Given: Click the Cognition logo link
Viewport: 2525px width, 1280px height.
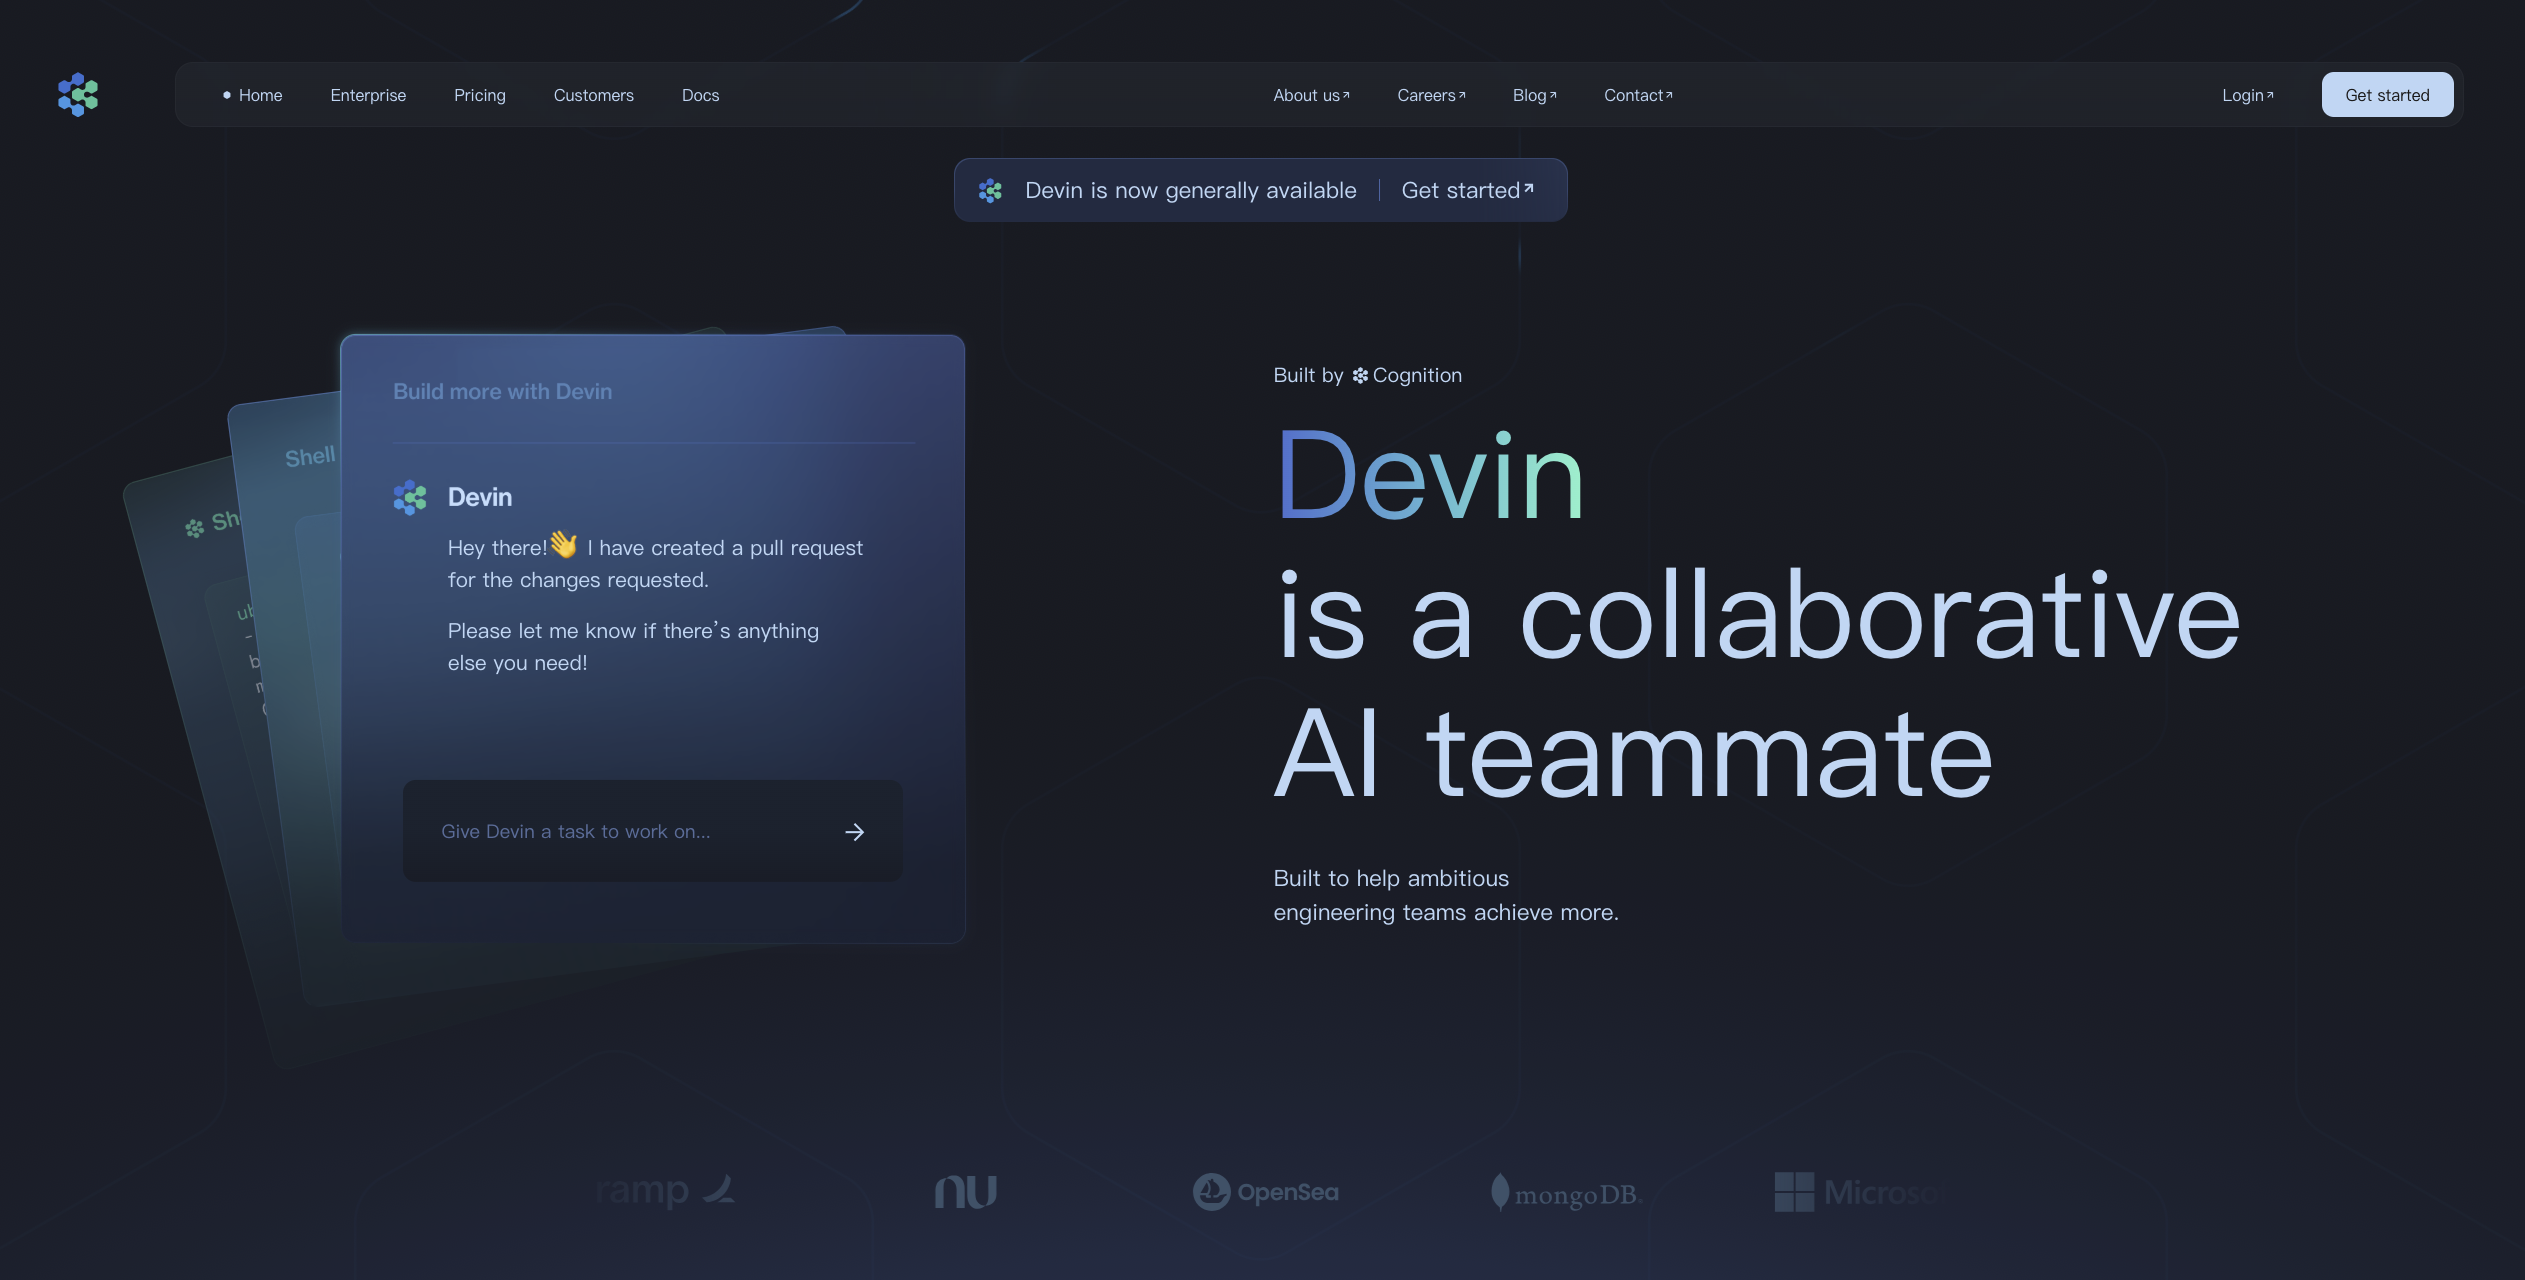Looking at the screenshot, I should pyautogui.click(x=1407, y=375).
